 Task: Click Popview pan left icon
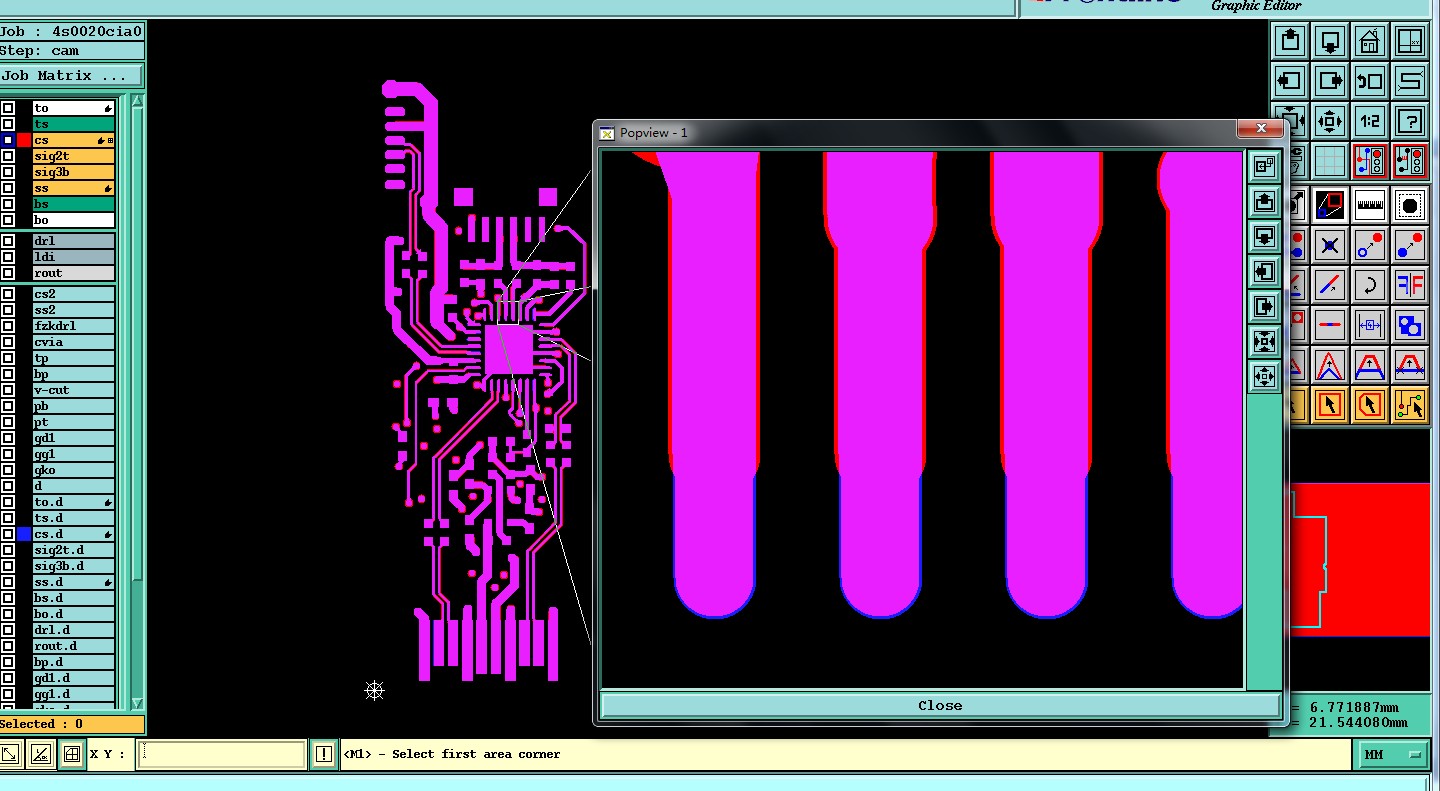click(1265, 271)
